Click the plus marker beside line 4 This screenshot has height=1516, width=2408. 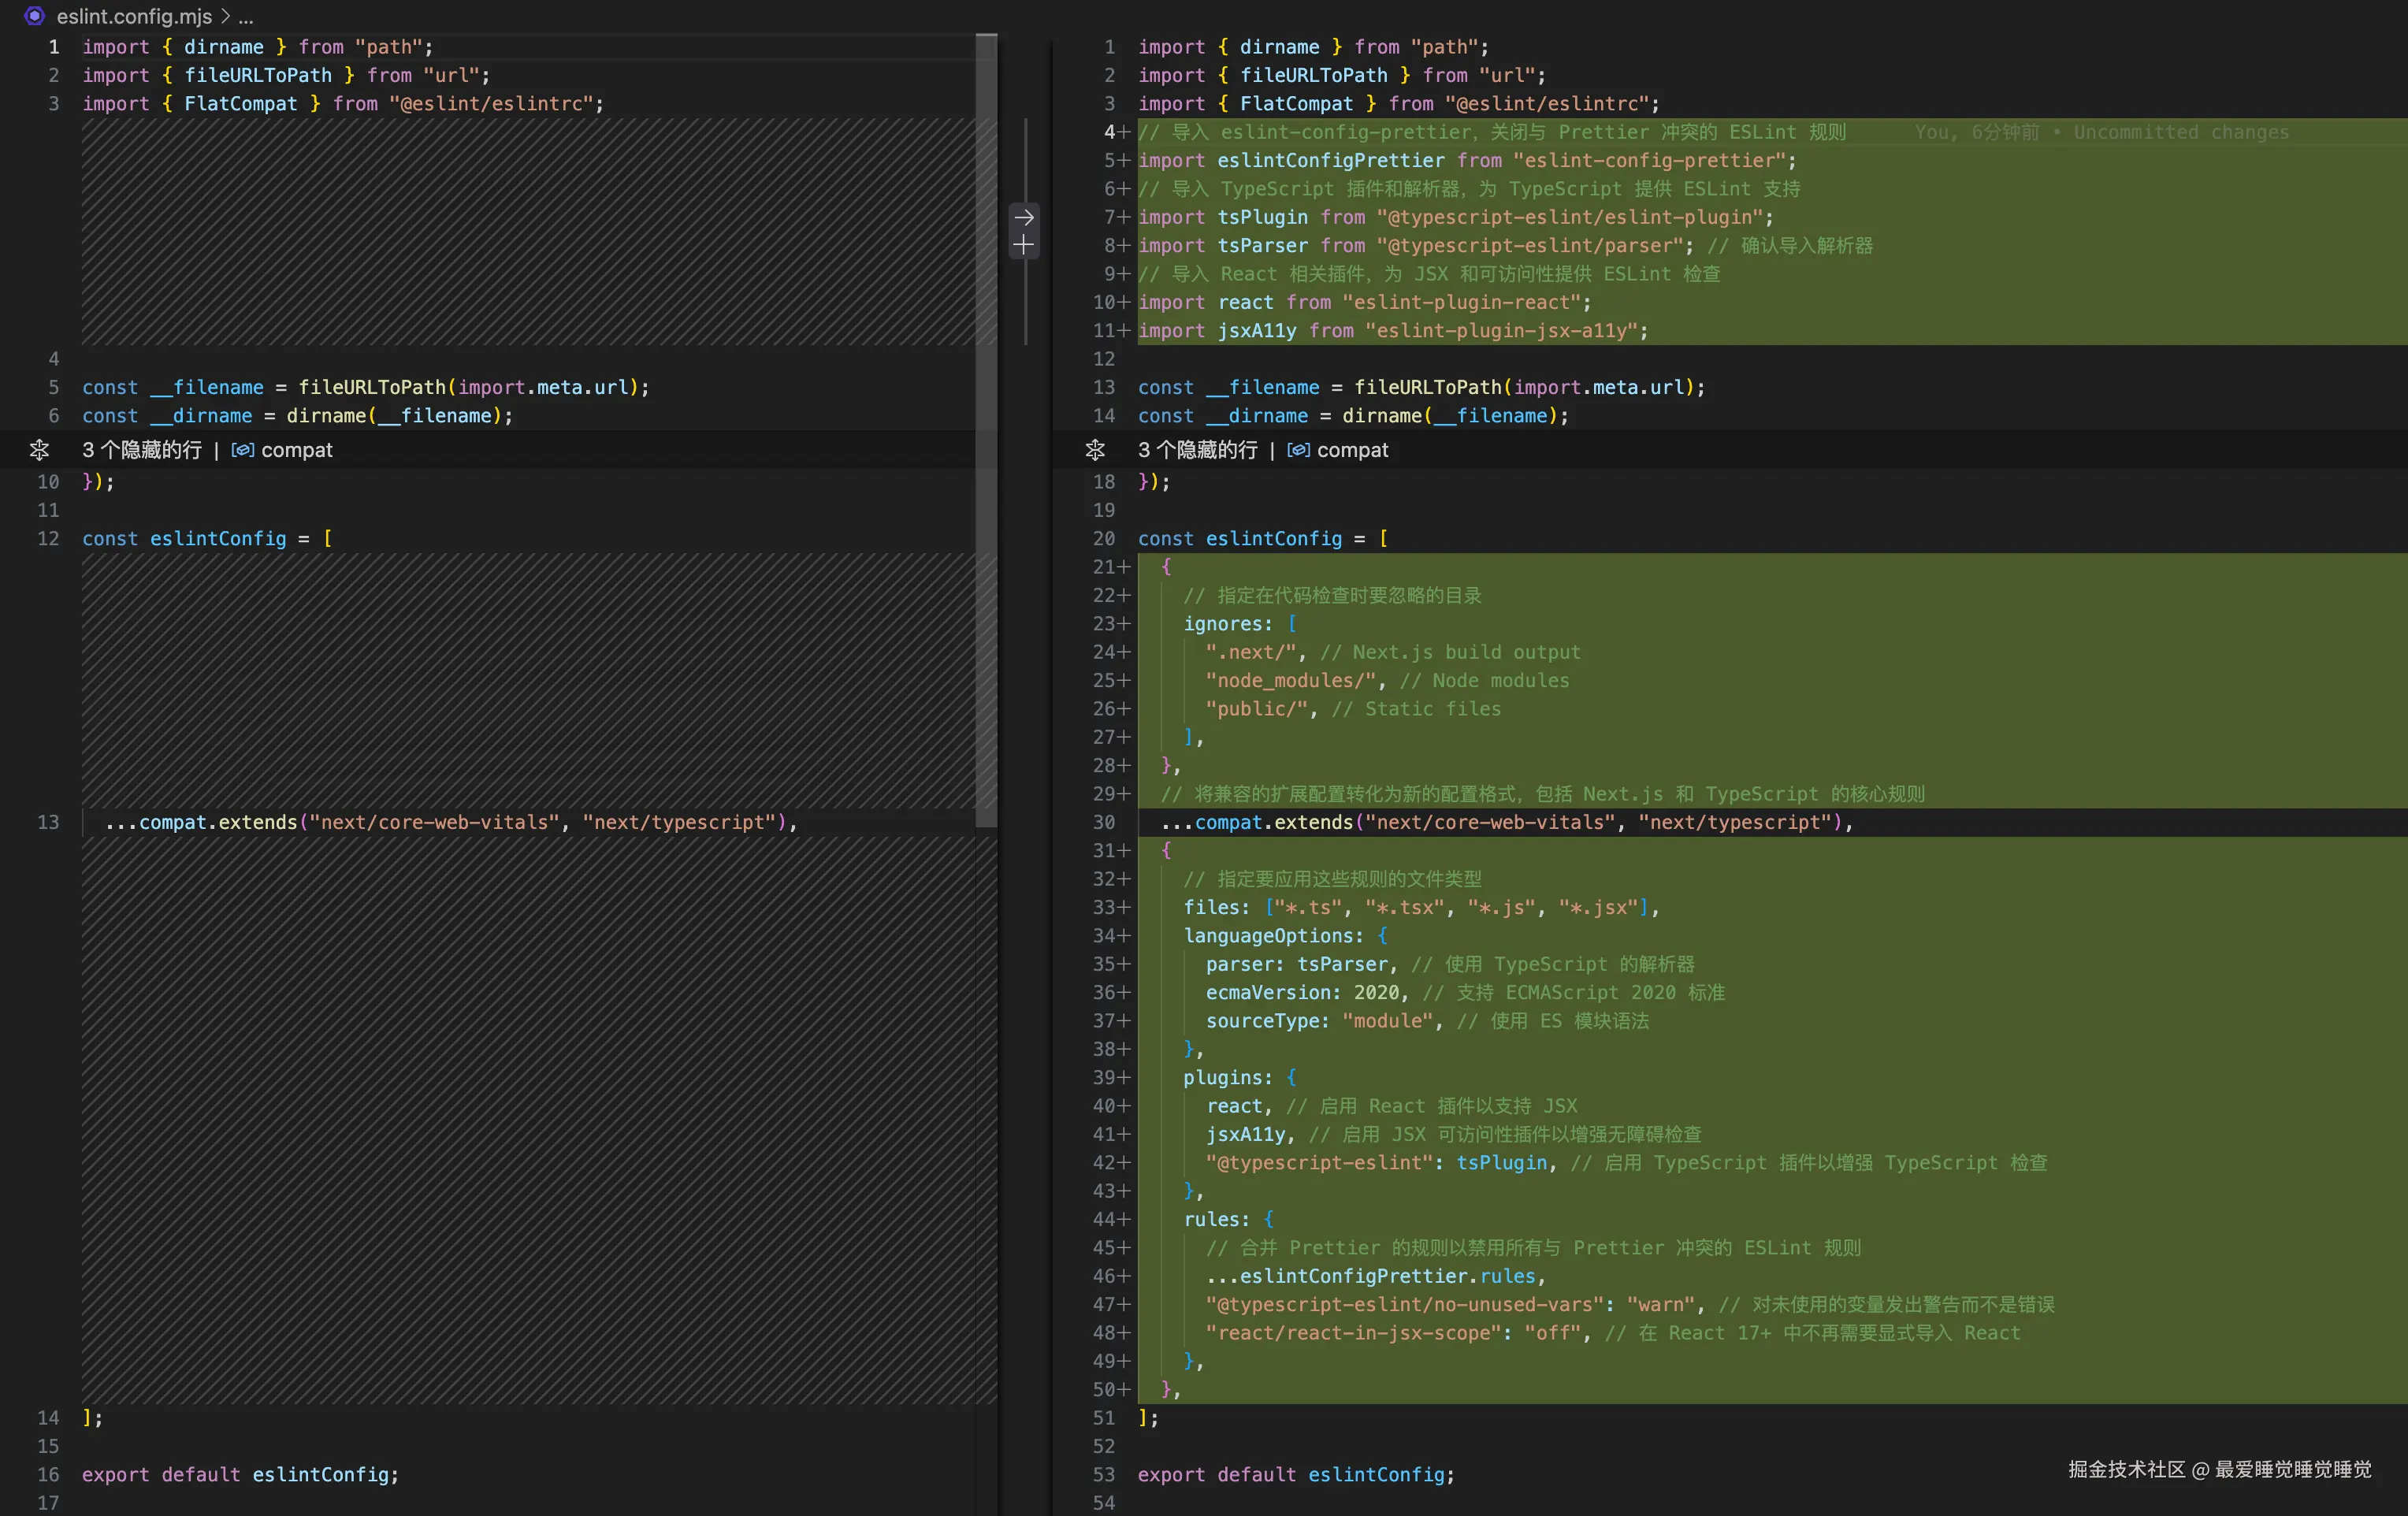(1124, 132)
